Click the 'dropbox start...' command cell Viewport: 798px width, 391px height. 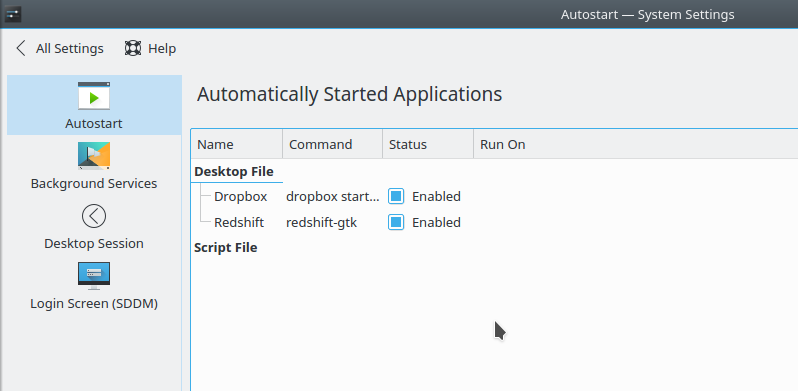pos(332,196)
